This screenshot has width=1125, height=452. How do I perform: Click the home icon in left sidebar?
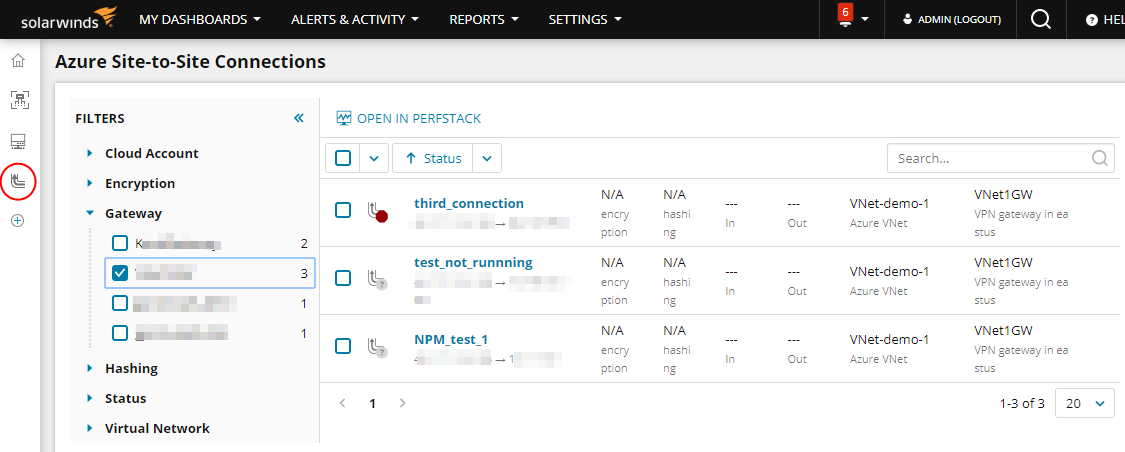[x=18, y=61]
